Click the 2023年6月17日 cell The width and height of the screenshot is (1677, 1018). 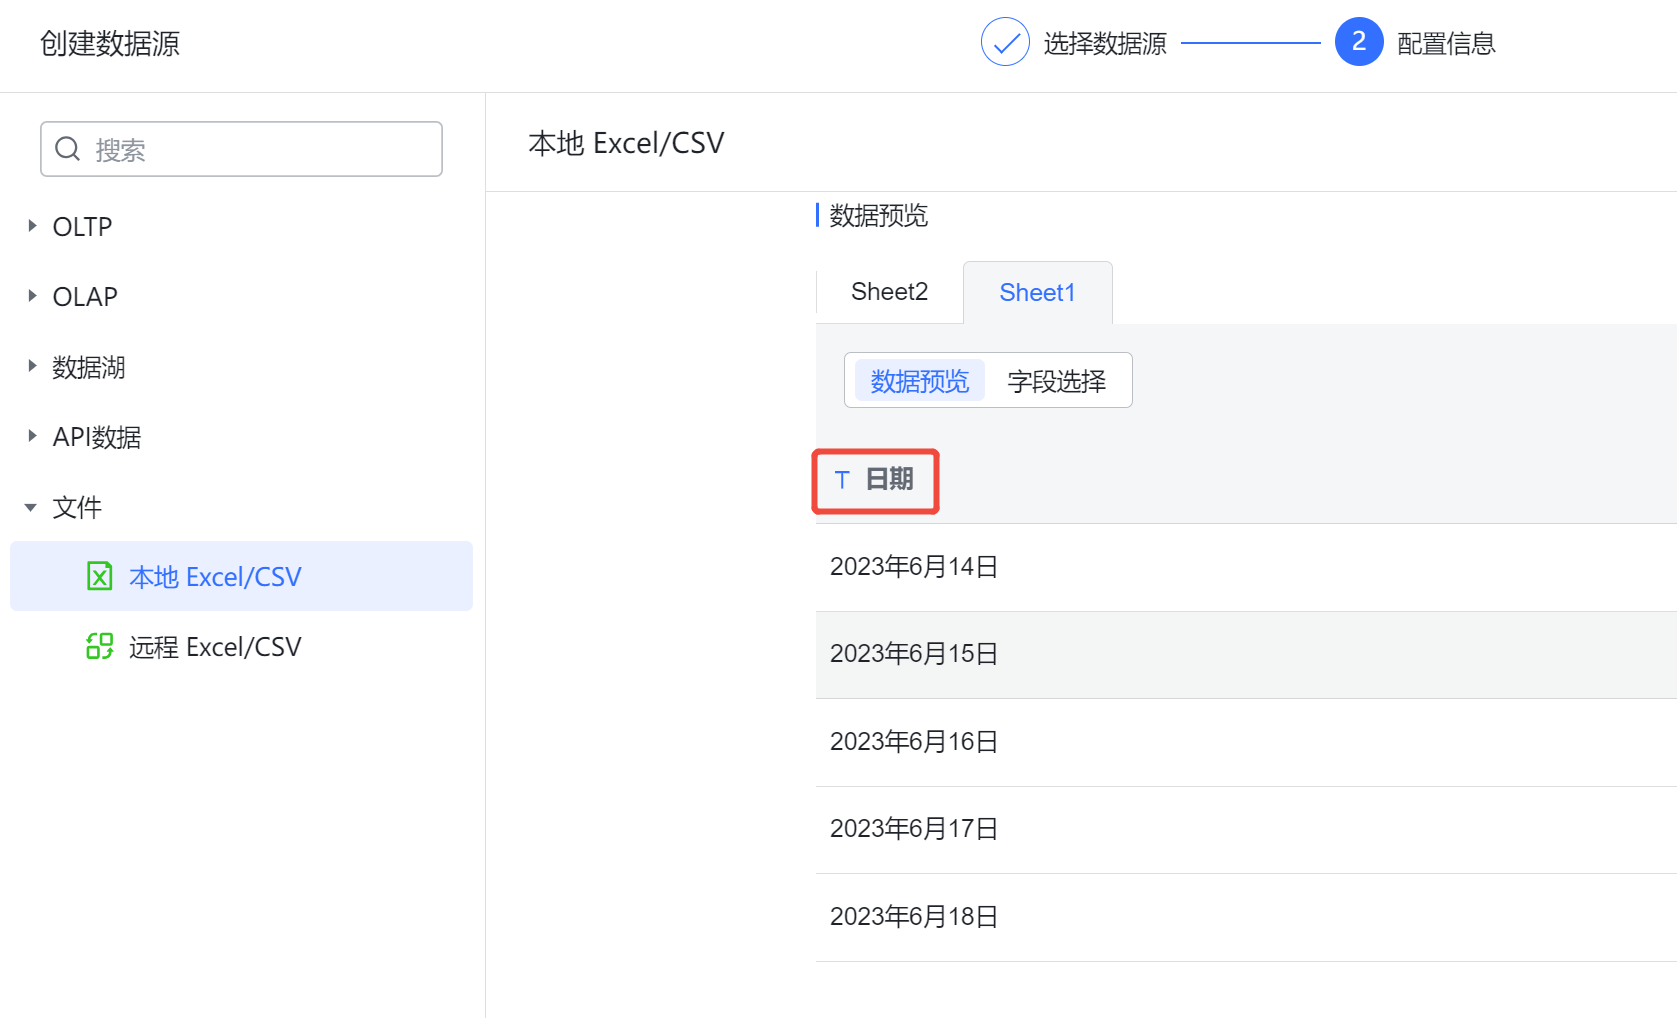914,829
